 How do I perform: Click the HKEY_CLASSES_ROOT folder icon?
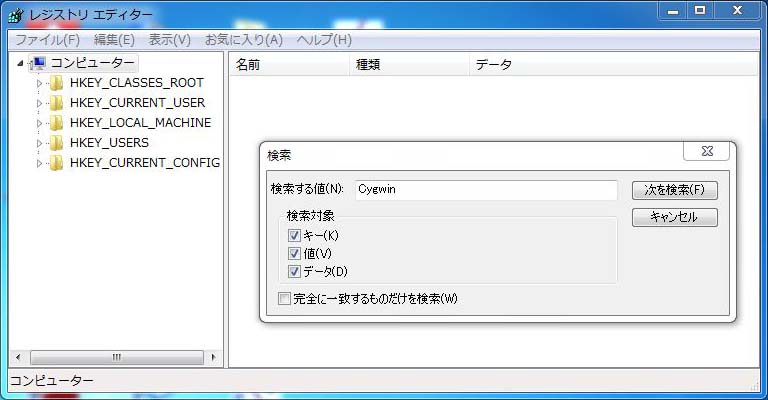coord(57,83)
